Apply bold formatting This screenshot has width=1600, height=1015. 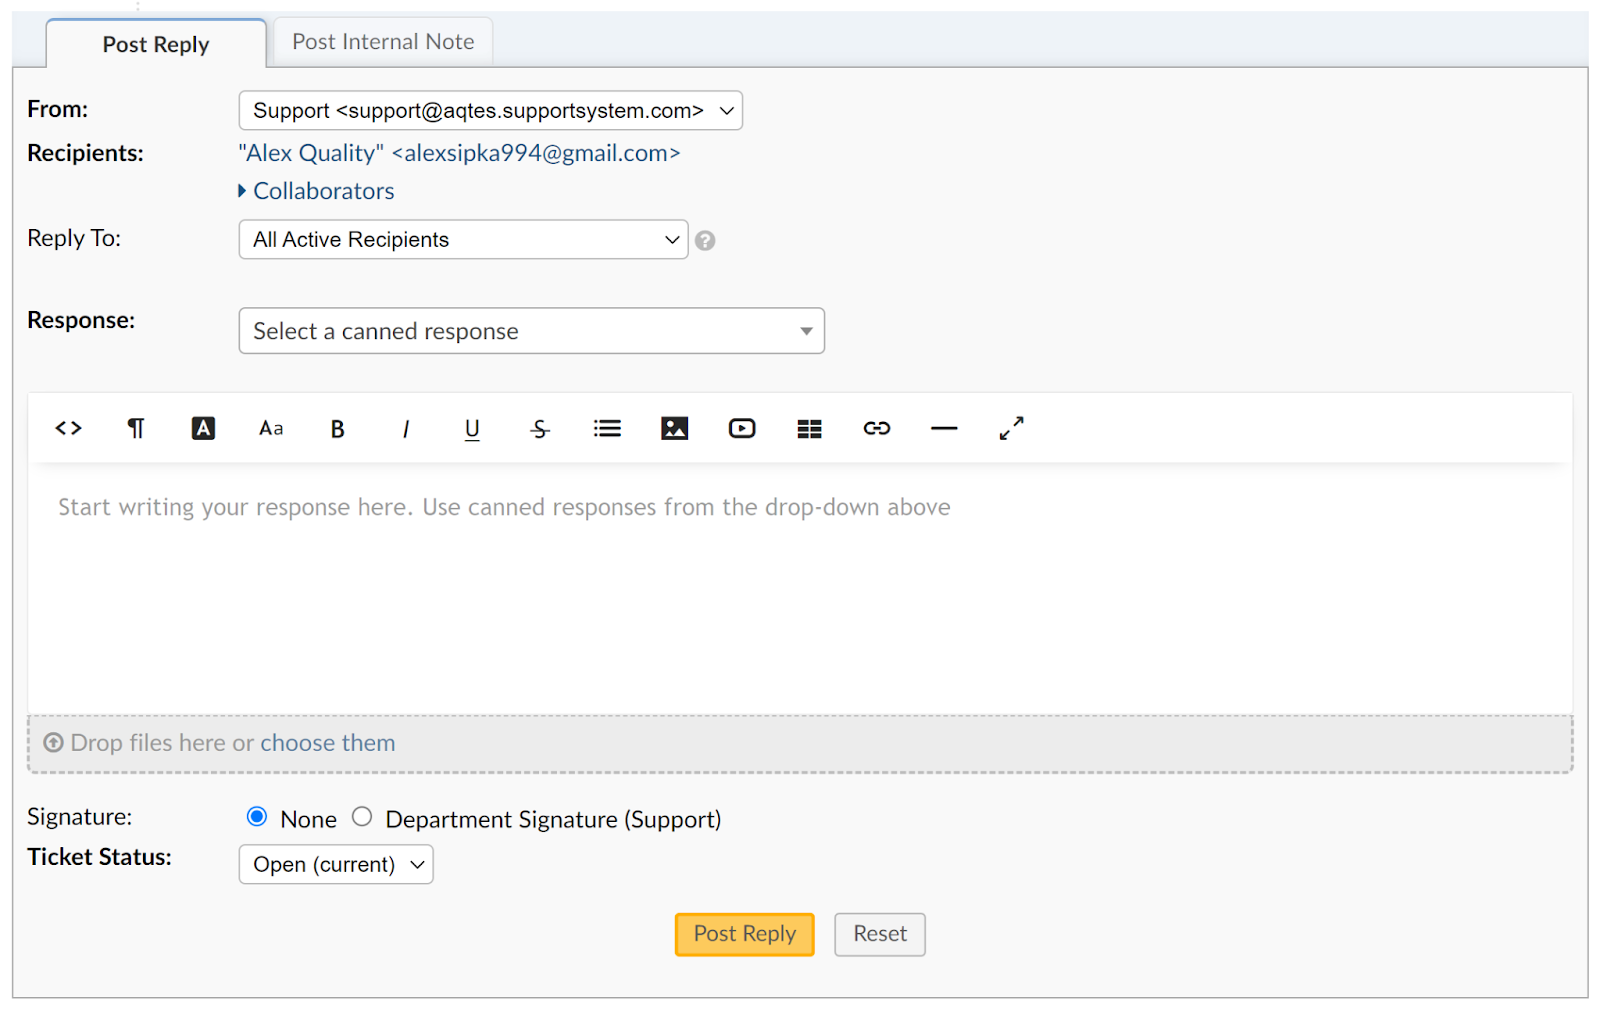338,429
